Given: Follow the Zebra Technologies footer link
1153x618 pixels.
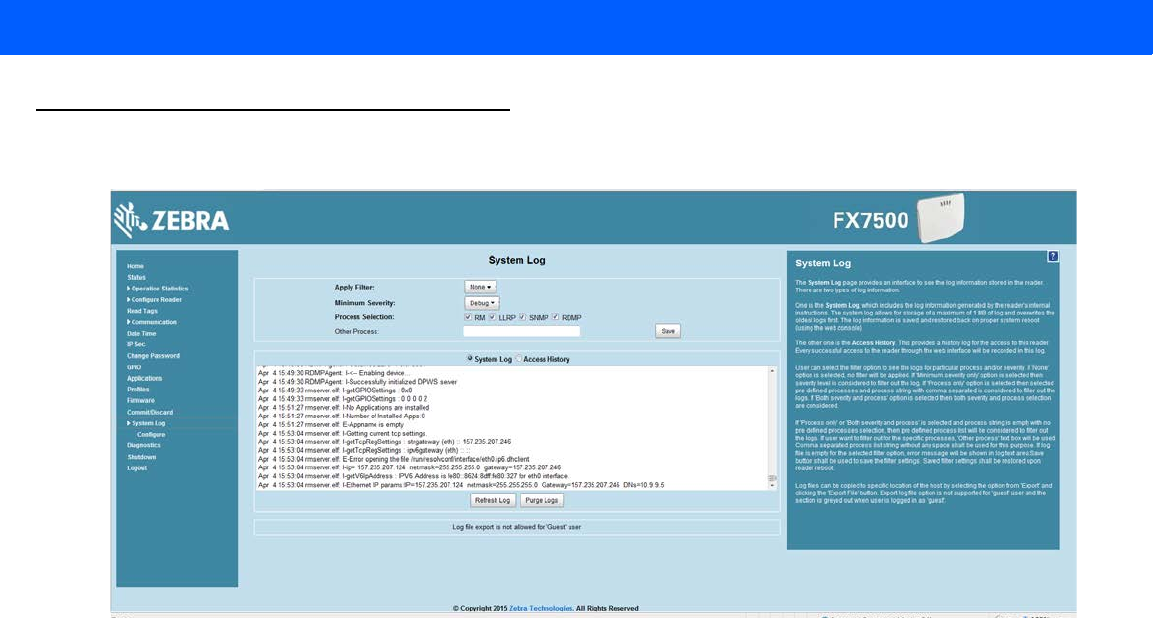Looking at the screenshot, I should point(540,608).
